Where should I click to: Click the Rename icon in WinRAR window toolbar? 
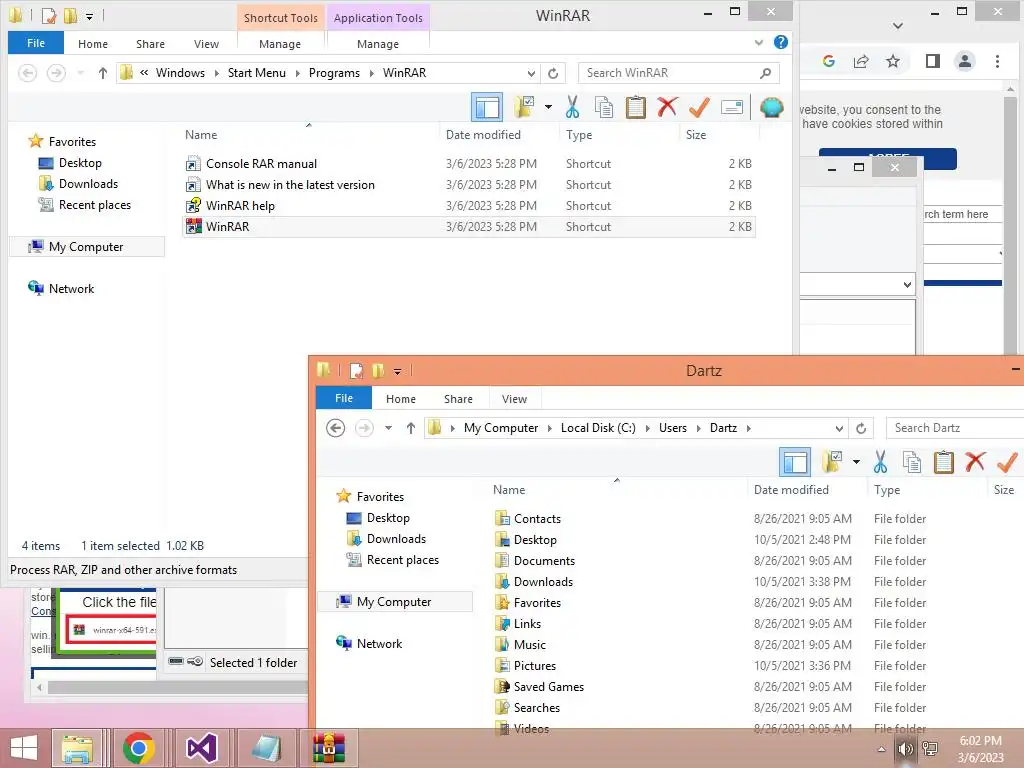pos(731,107)
